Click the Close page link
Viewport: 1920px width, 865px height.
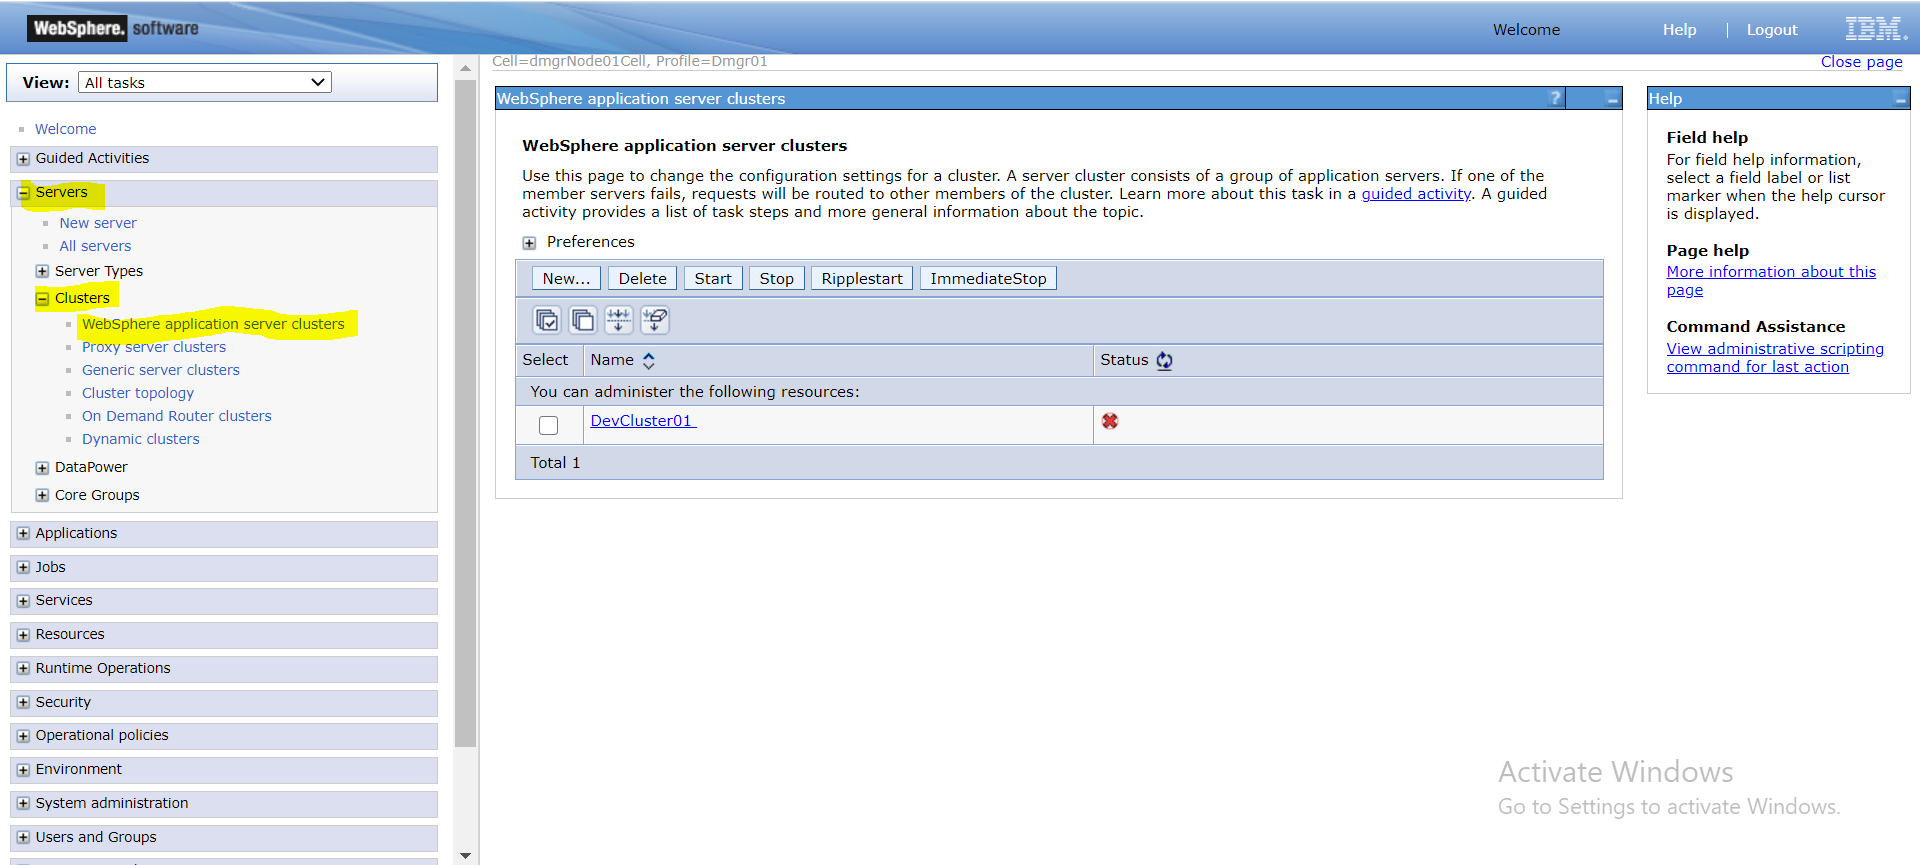point(1861,62)
